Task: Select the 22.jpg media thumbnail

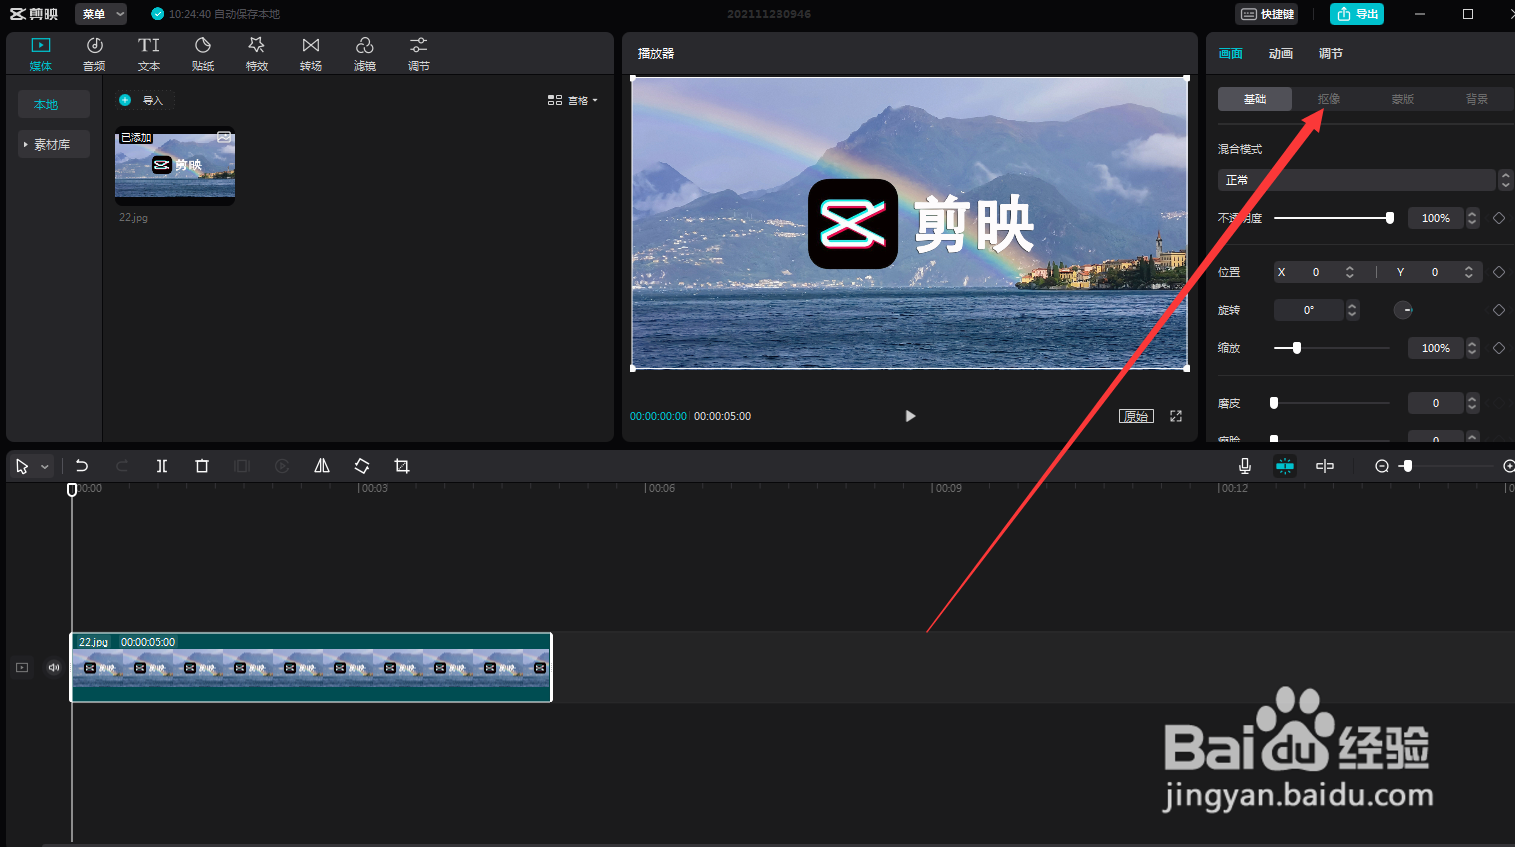Action: pyautogui.click(x=175, y=166)
